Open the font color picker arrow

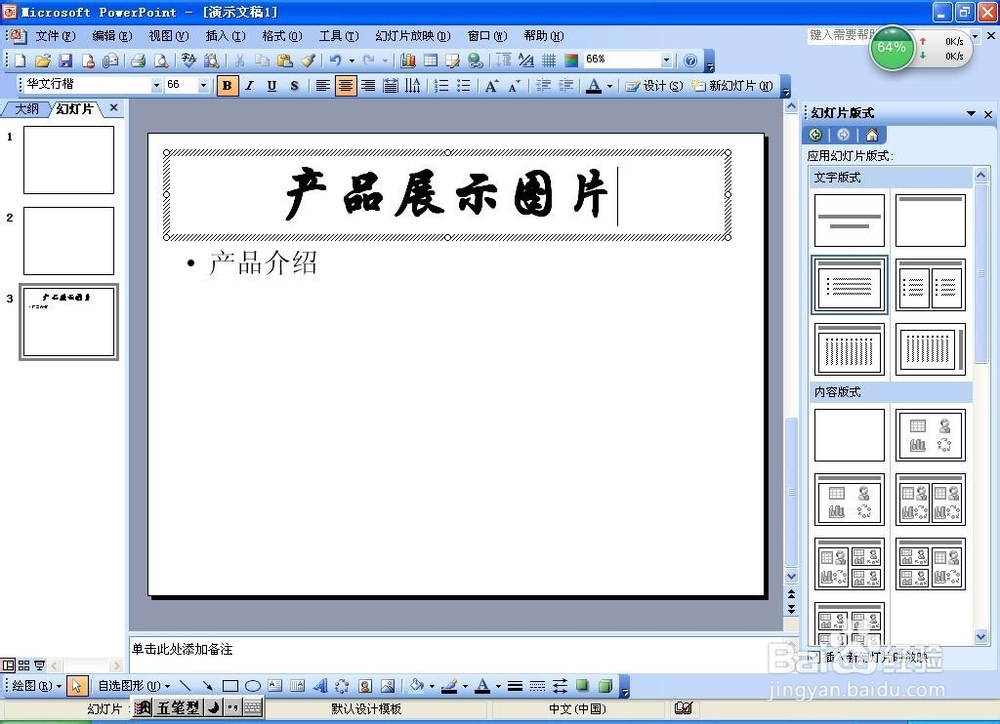click(610, 85)
